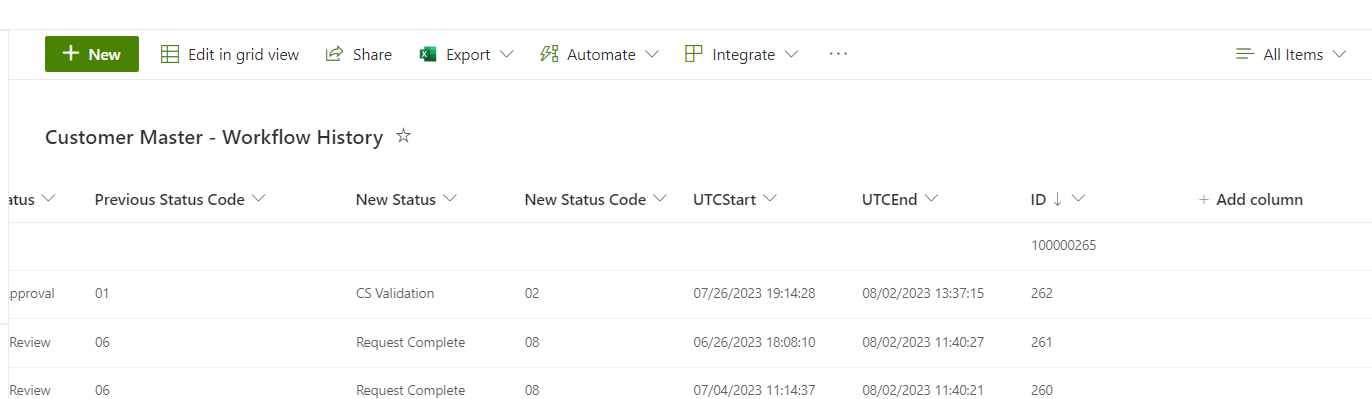Click the Integrate icon
Image resolution: width=1372 pixels, height=399 pixels.
pyautogui.click(x=694, y=54)
